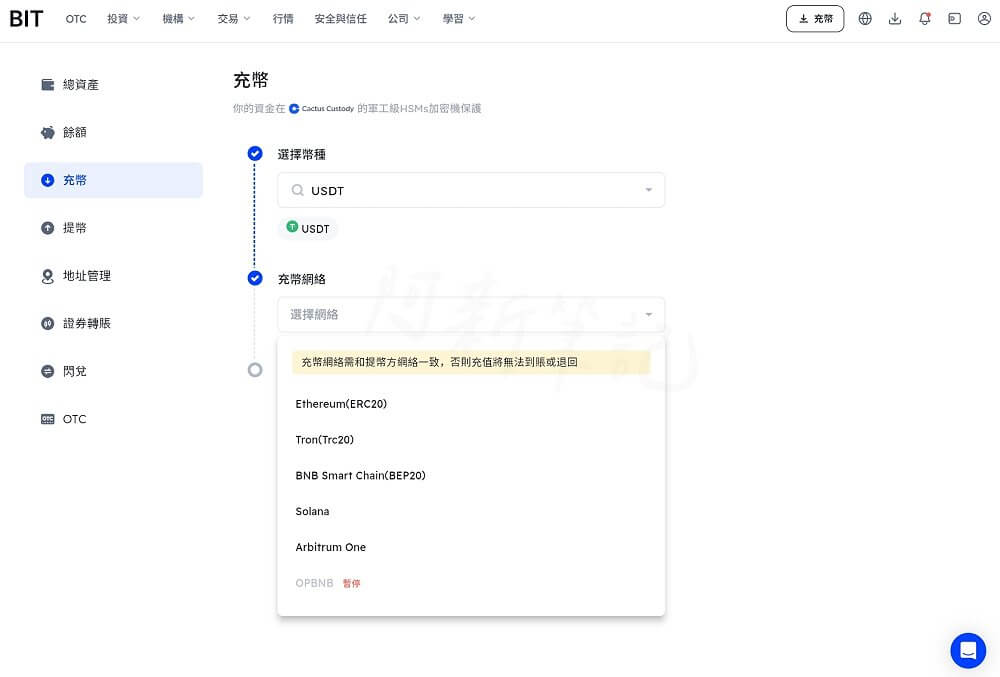Expand the 交易 menu
The image size is (1000, 677).
click(234, 18)
